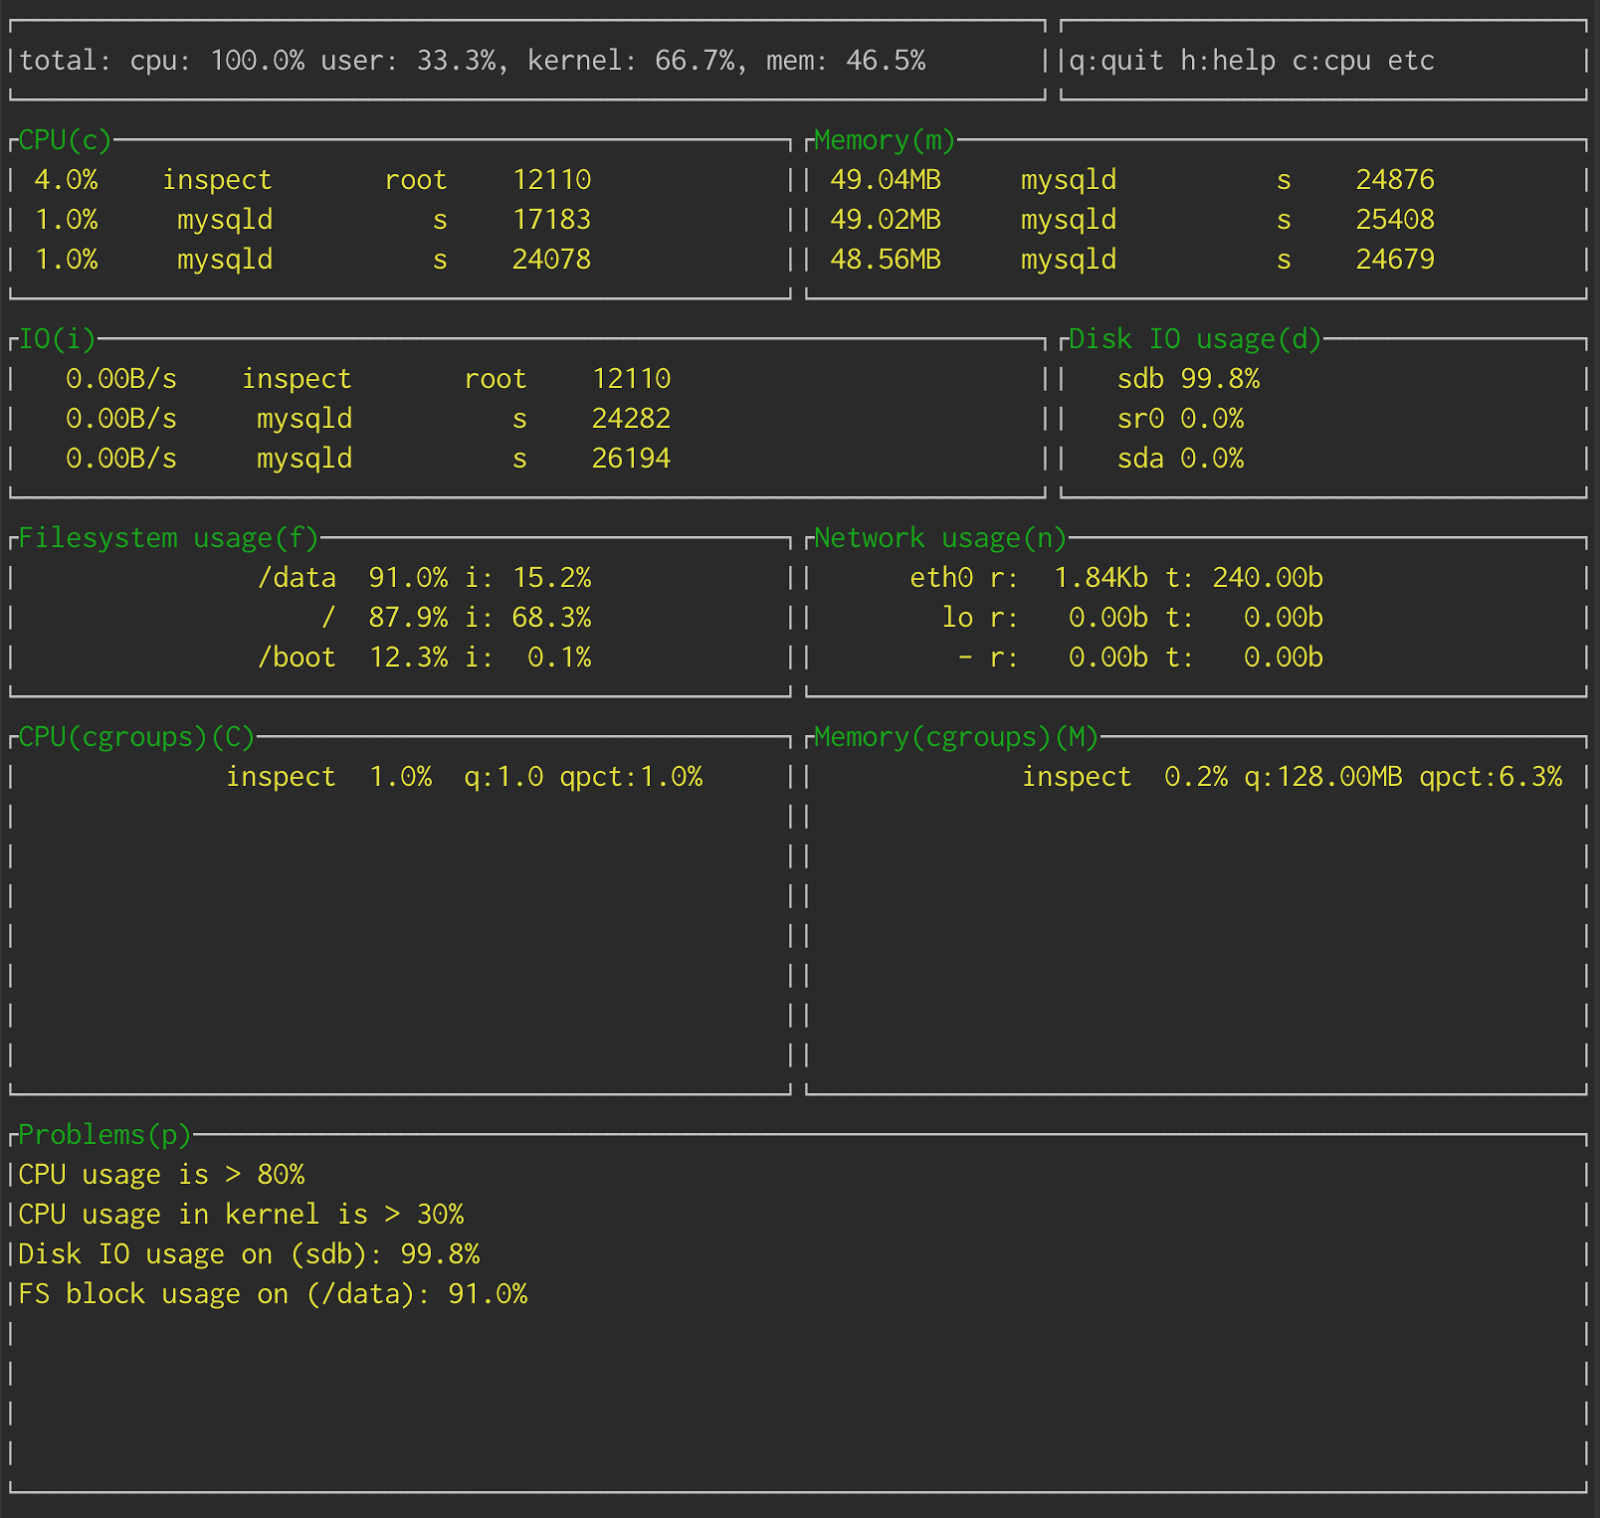Viewport: 1600px width, 1518px height.
Task: Select mysqld PID 24078 in CPU panel
Action: coord(552,260)
